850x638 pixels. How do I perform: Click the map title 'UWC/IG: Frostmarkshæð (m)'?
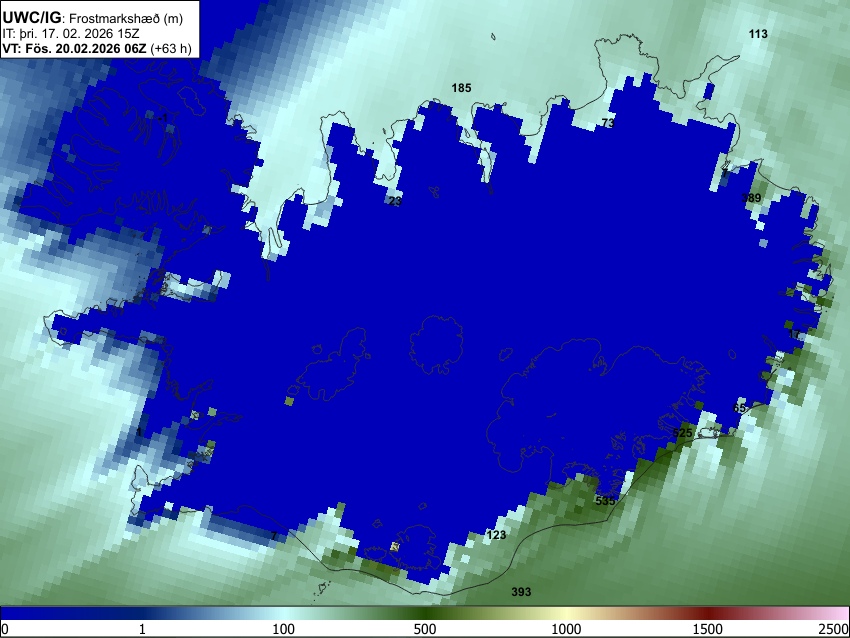pyautogui.click(x=93, y=18)
